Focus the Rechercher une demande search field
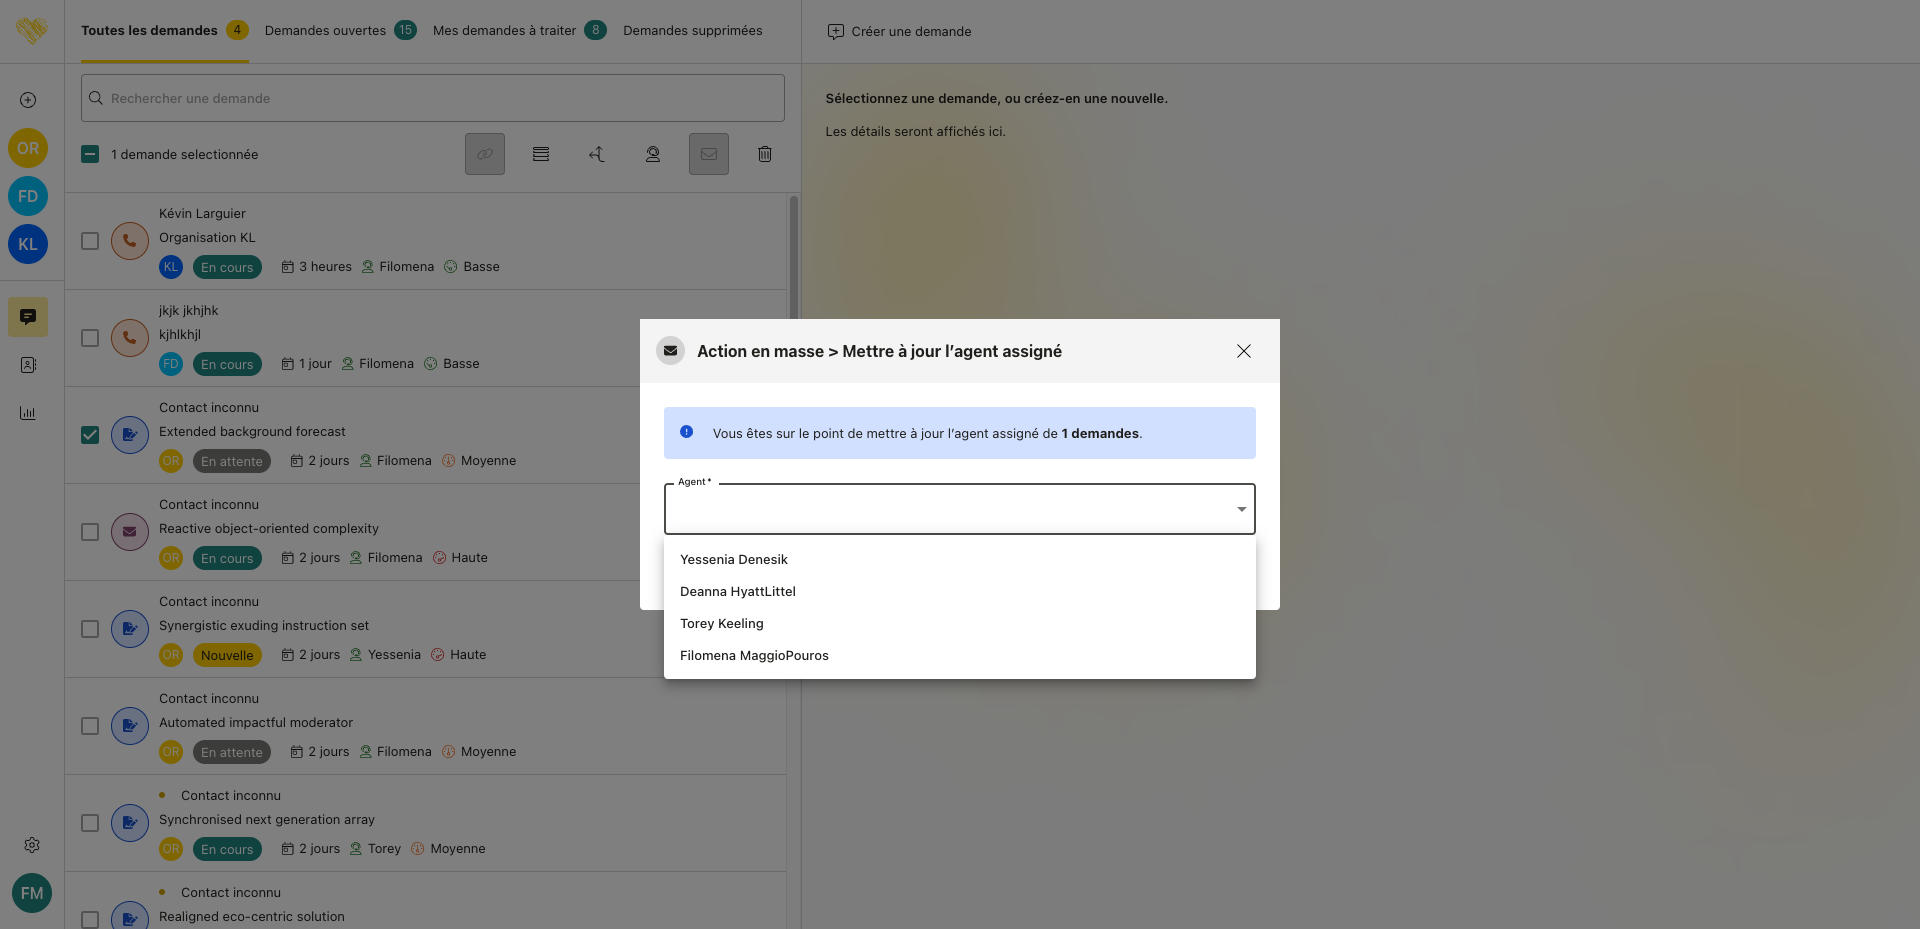The width and height of the screenshot is (1920, 929). click(432, 98)
